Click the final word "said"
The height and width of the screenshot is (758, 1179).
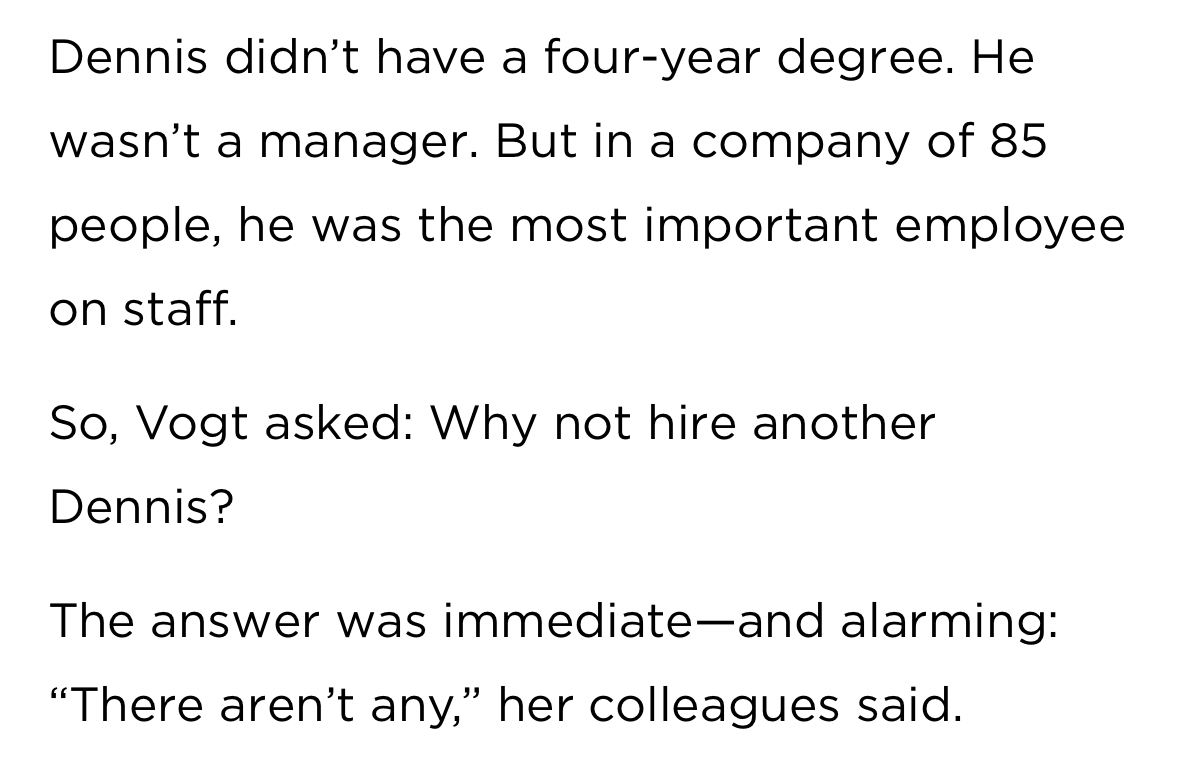click(909, 707)
